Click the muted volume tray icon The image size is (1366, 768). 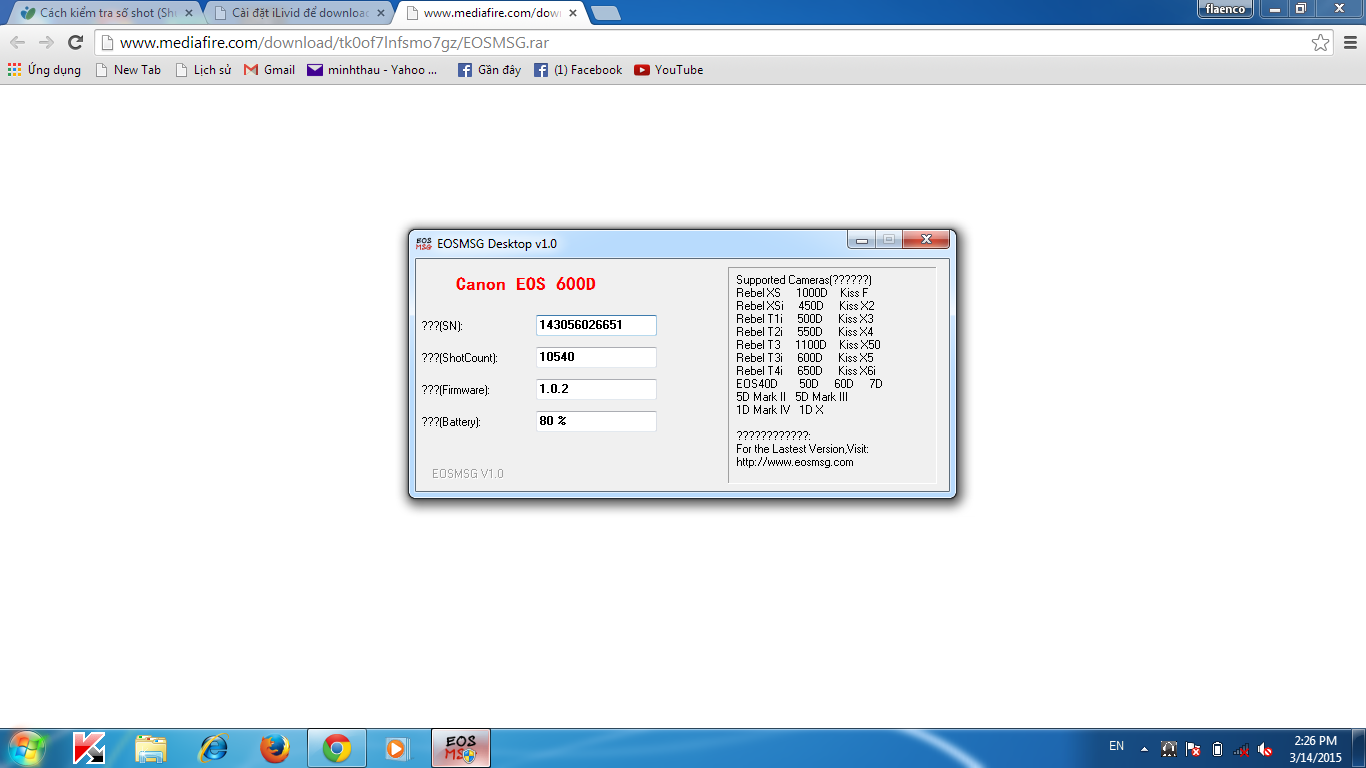coord(1265,748)
